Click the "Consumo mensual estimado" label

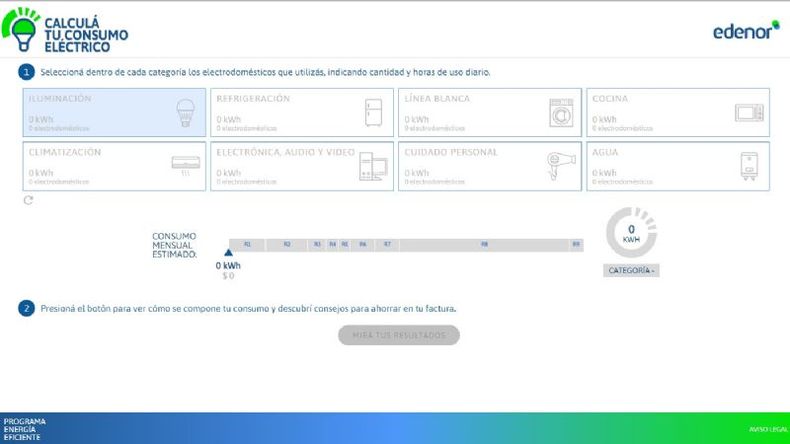[x=174, y=245]
